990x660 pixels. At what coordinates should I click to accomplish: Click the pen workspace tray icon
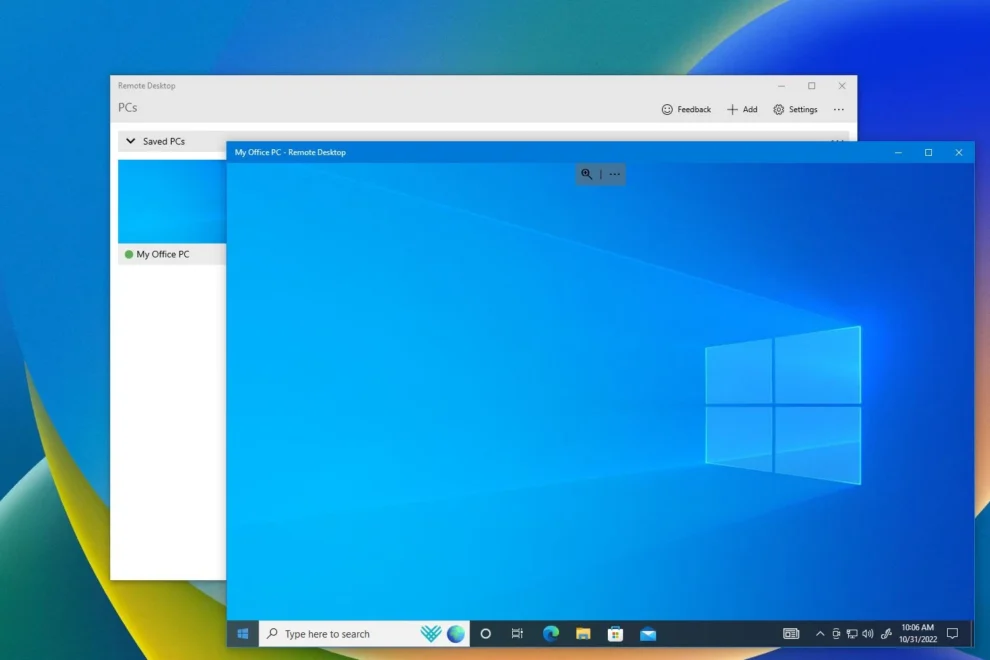886,633
